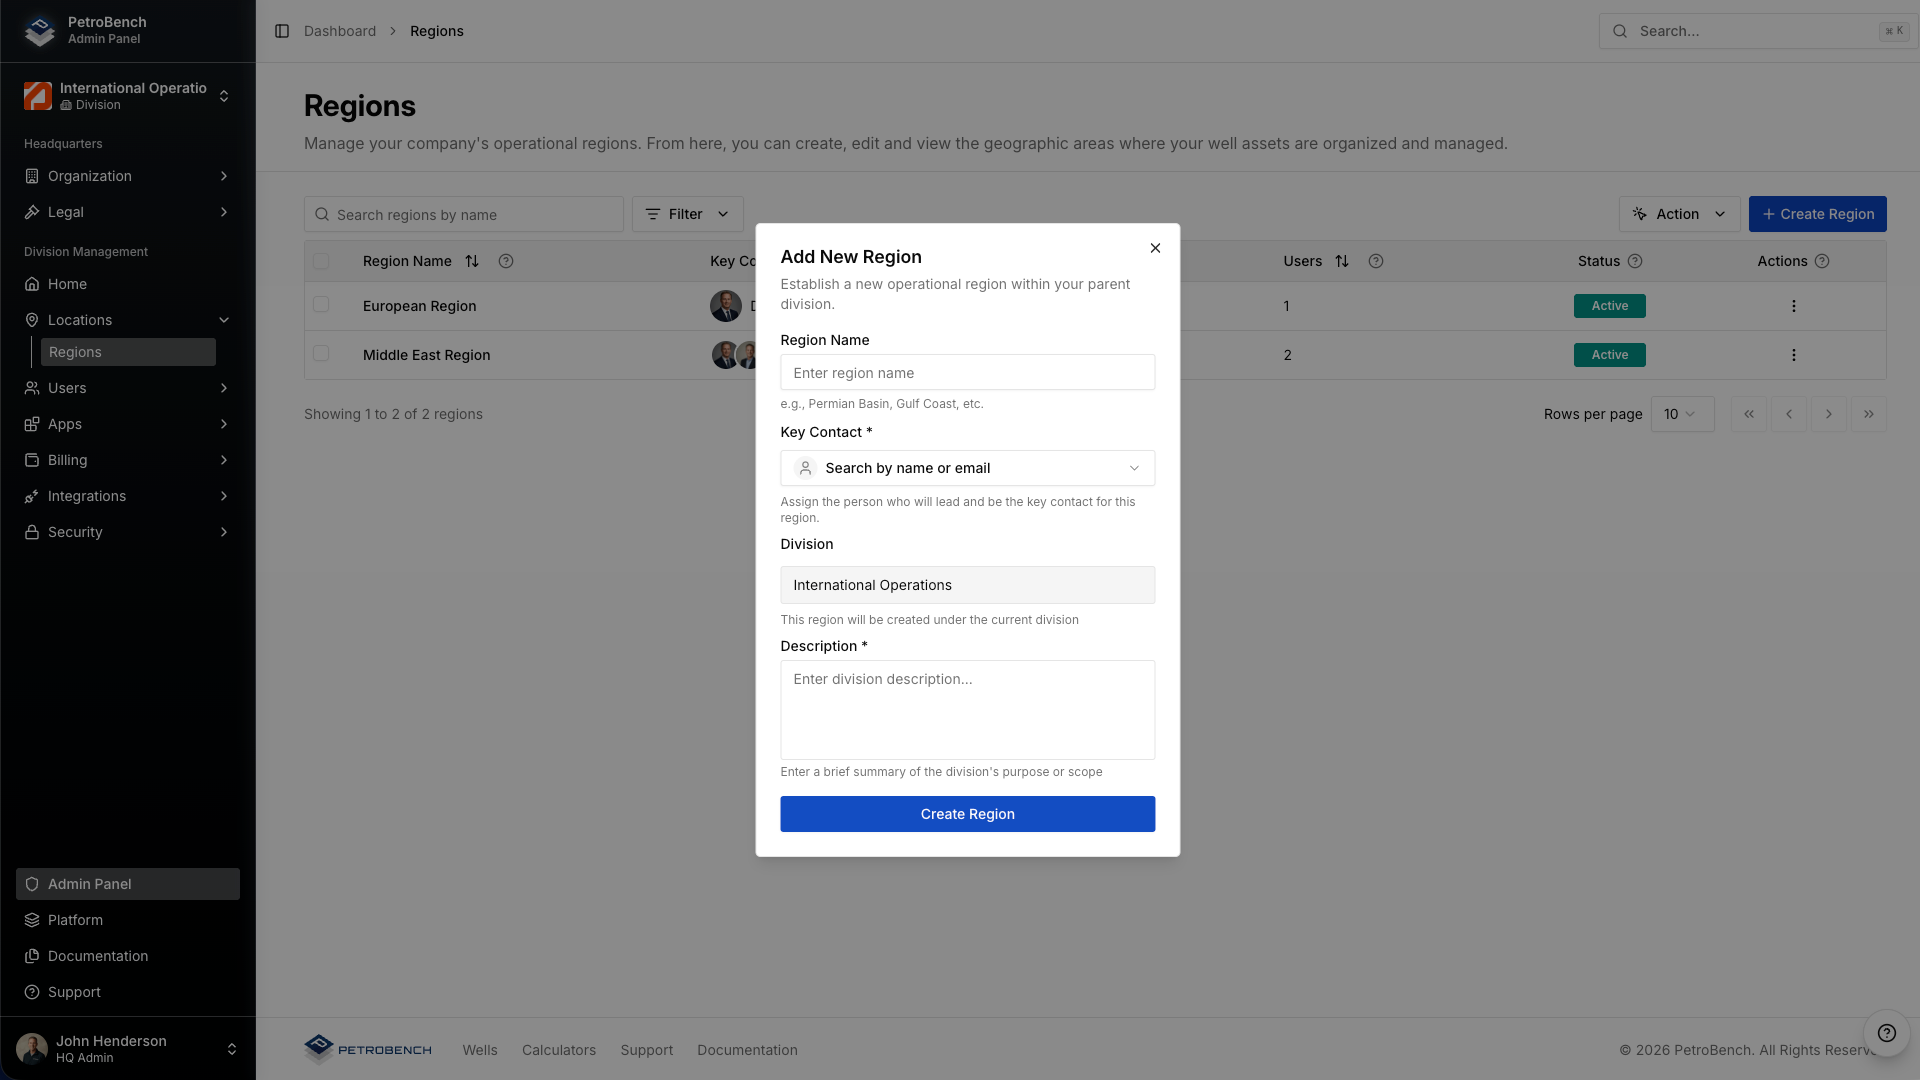
Task: Click the European Region name cell
Action: pyautogui.click(x=419, y=306)
